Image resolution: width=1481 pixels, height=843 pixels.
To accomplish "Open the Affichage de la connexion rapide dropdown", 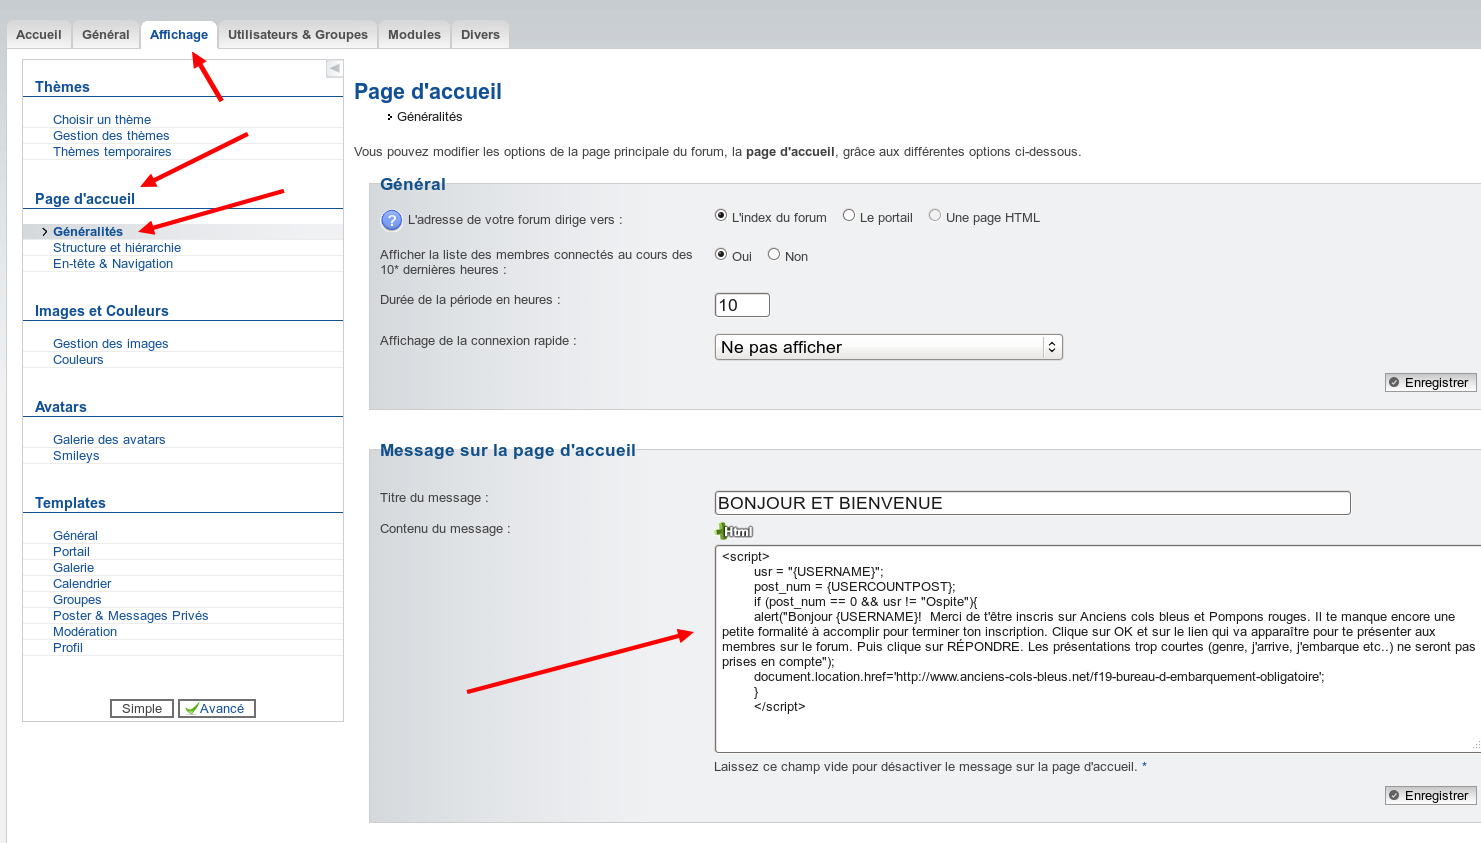I will click(x=888, y=347).
